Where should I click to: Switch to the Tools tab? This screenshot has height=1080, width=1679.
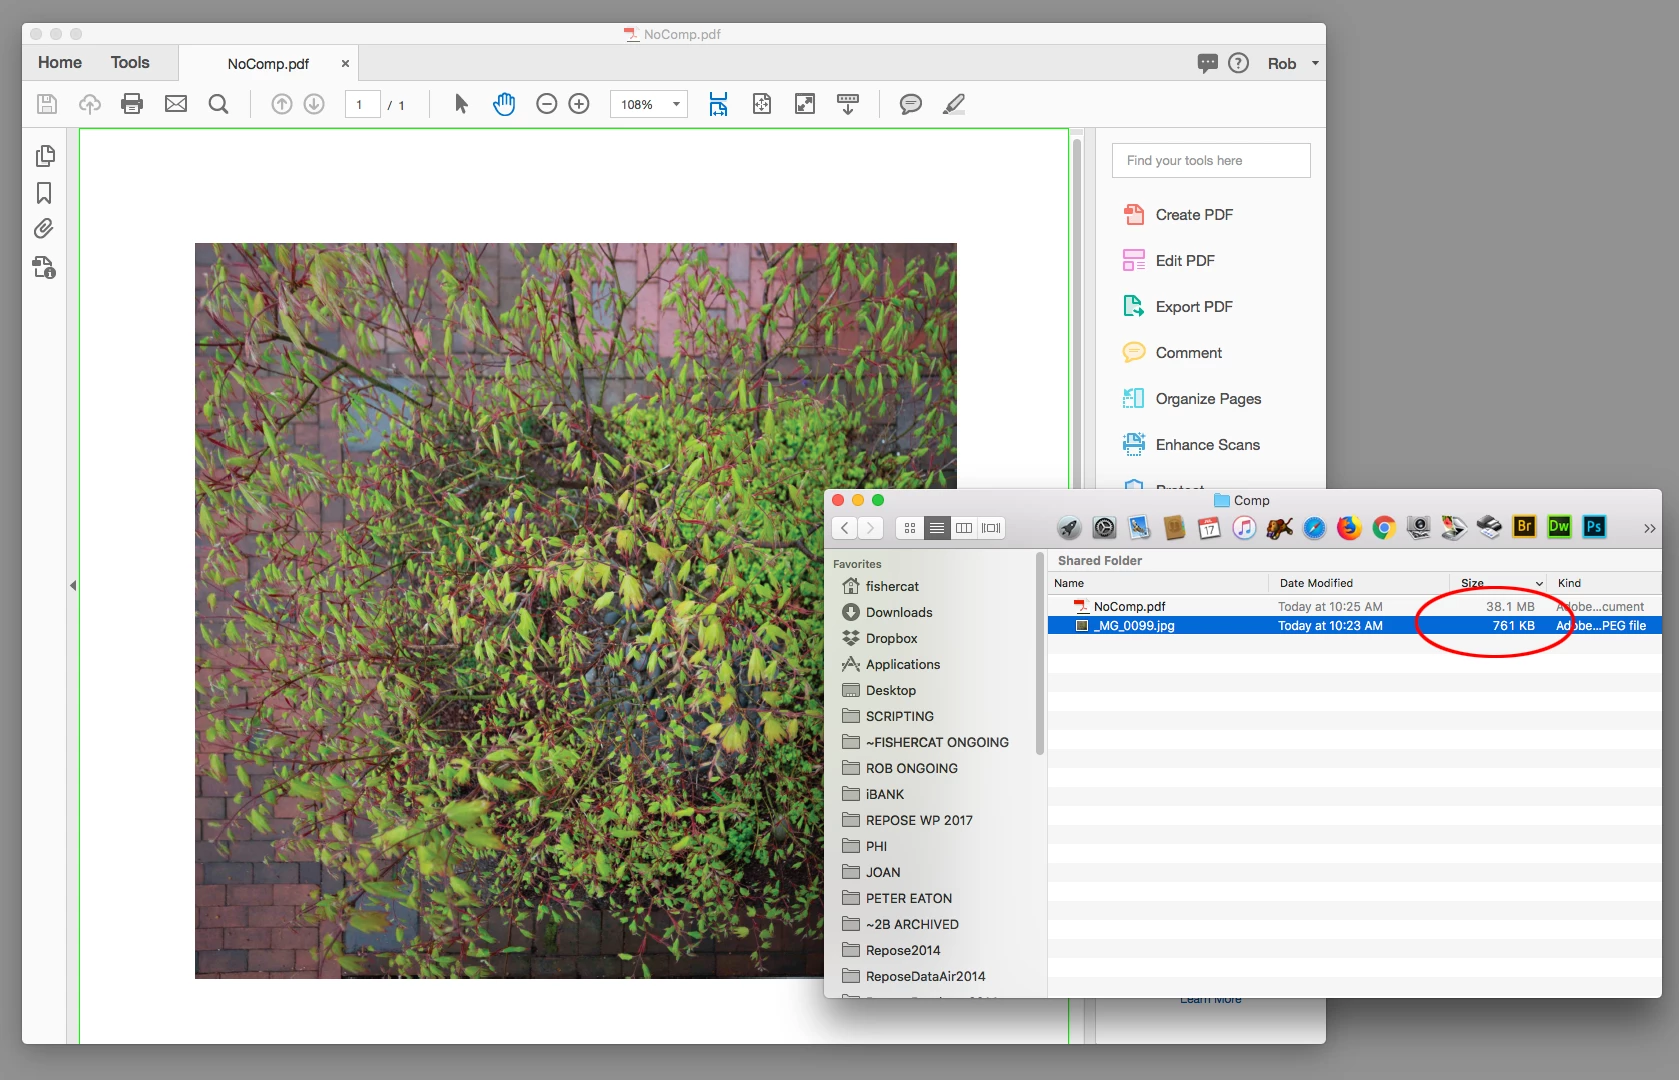[130, 62]
